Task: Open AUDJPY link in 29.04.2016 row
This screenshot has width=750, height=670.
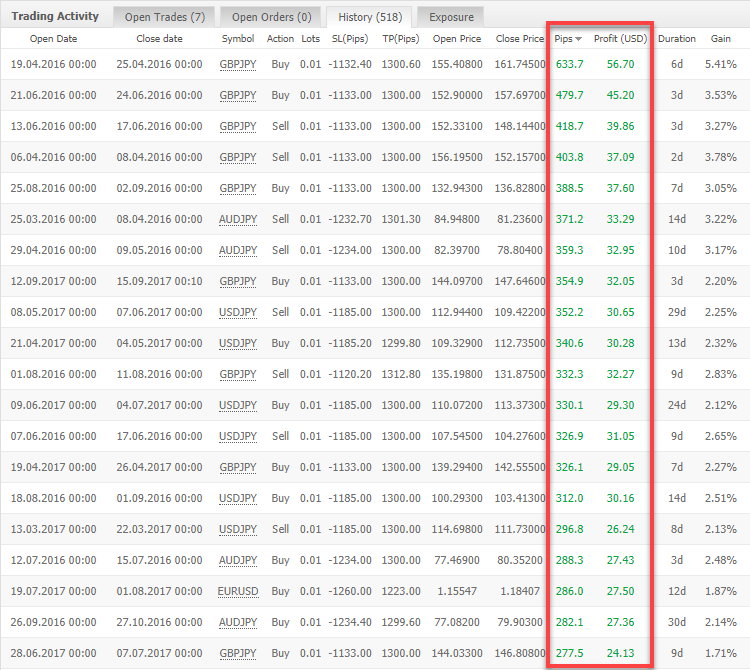Action: coord(238,251)
